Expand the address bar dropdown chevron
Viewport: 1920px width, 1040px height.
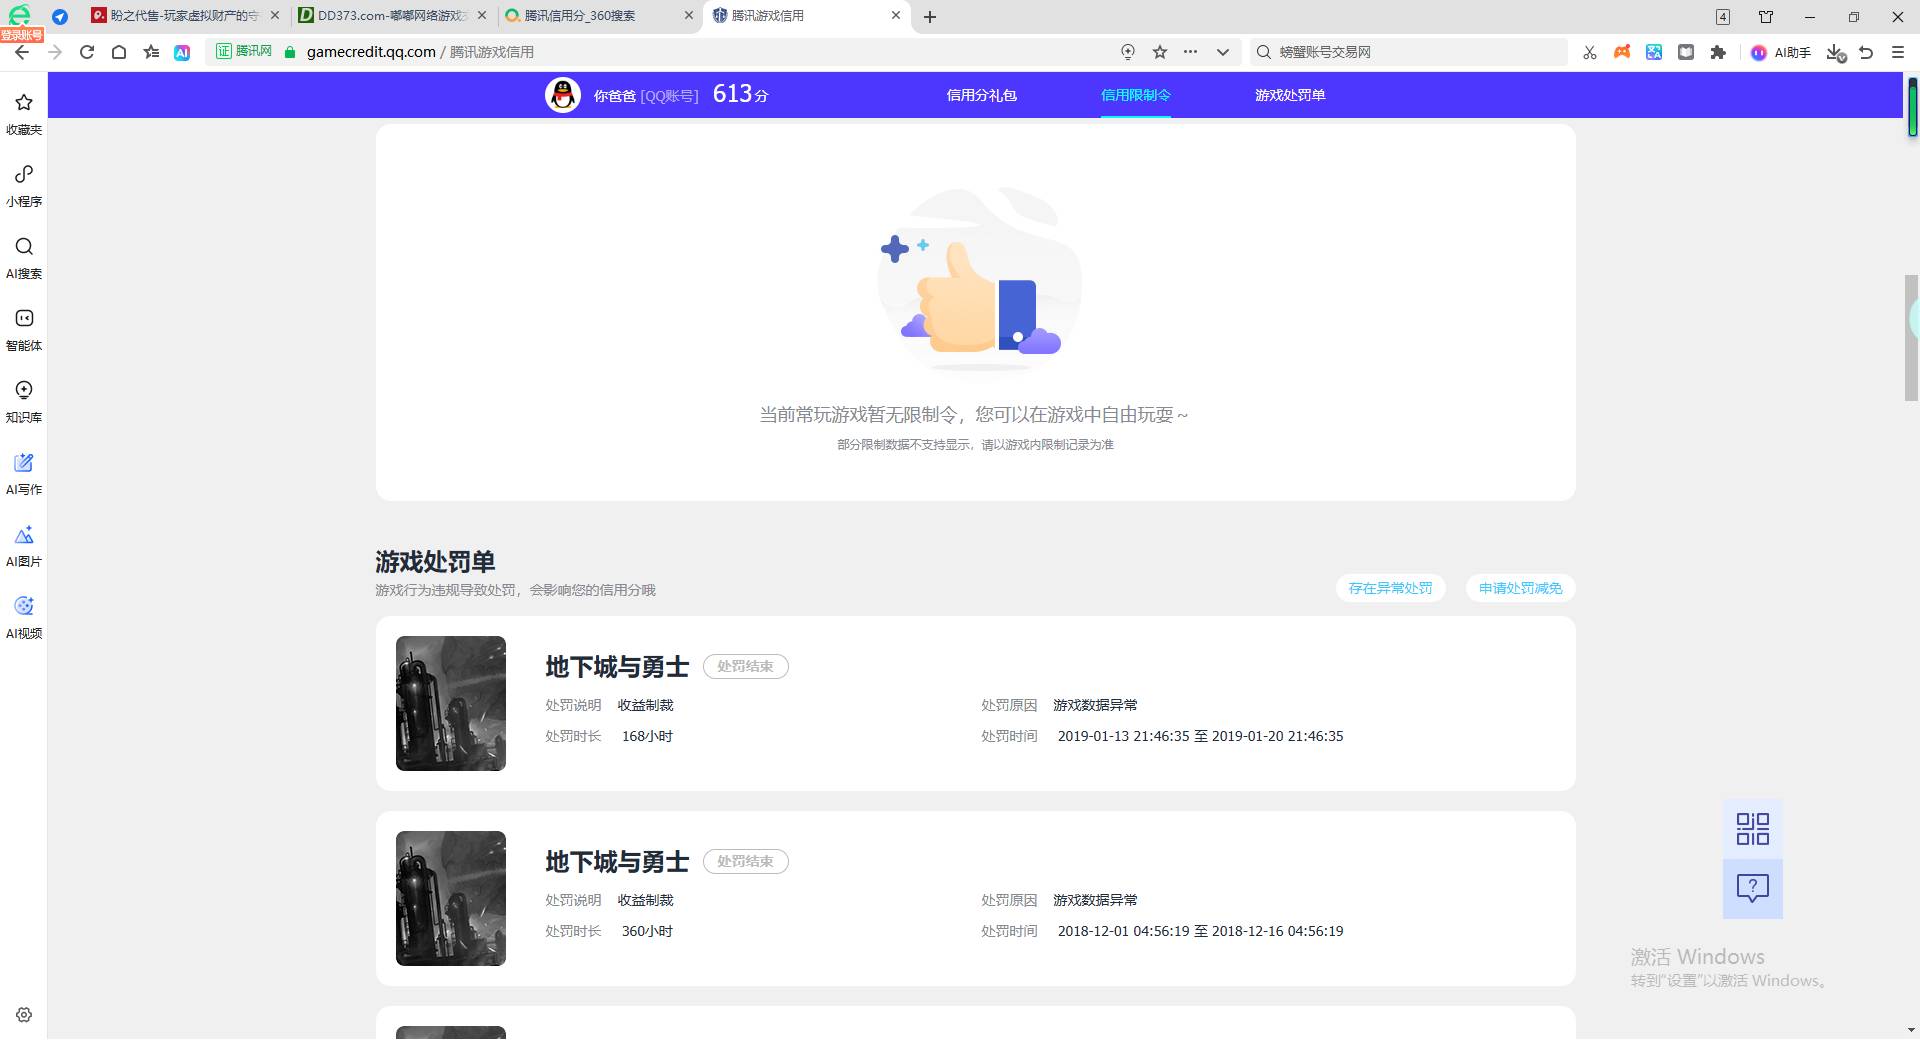pos(1222,52)
